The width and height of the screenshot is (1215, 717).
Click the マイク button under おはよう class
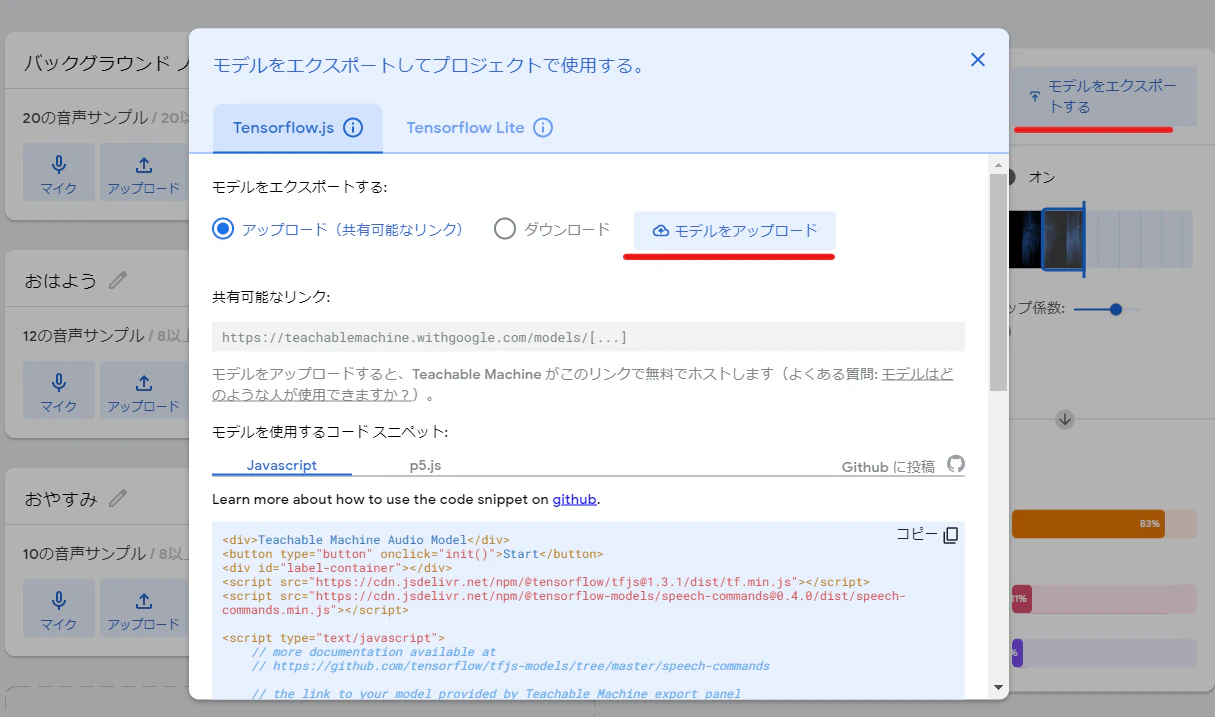pos(59,390)
